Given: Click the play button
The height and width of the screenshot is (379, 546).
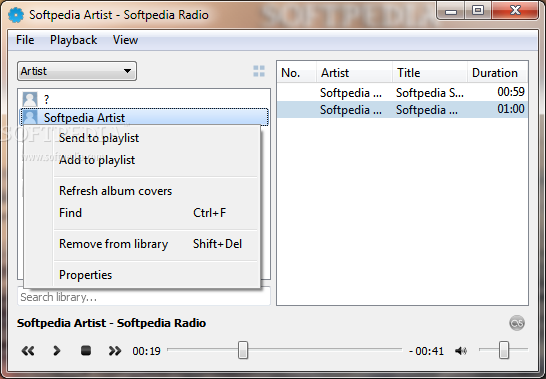Looking at the screenshot, I should coord(56,350).
